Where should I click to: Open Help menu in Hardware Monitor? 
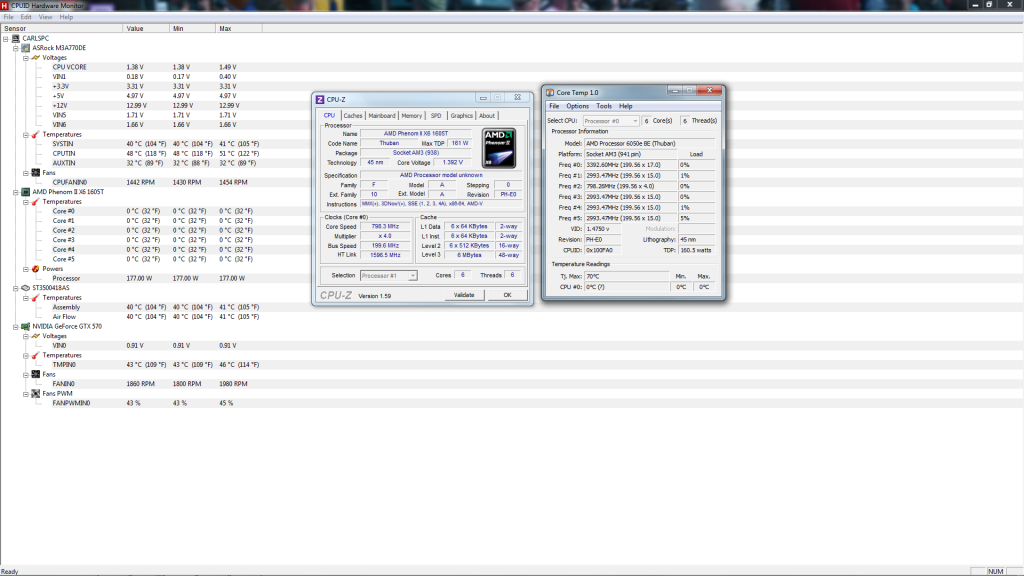66,17
